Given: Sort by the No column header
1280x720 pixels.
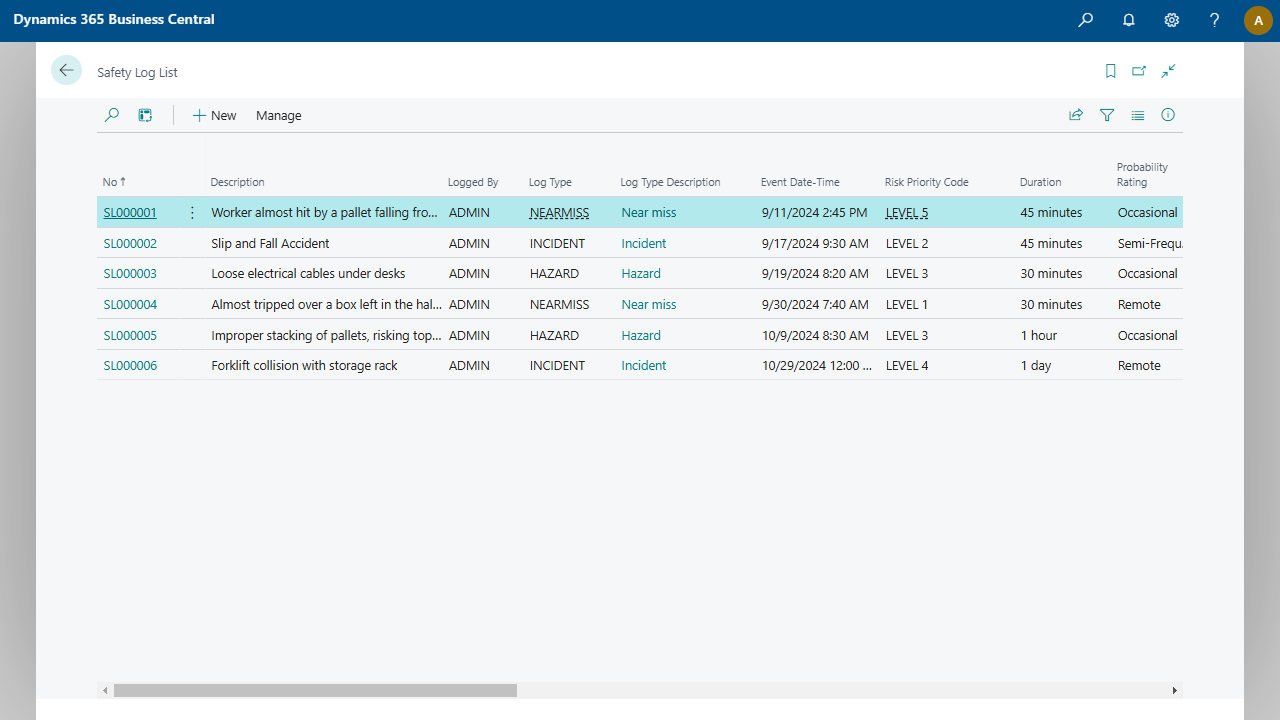Looking at the screenshot, I should pyautogui.click(x=110, y=182).
